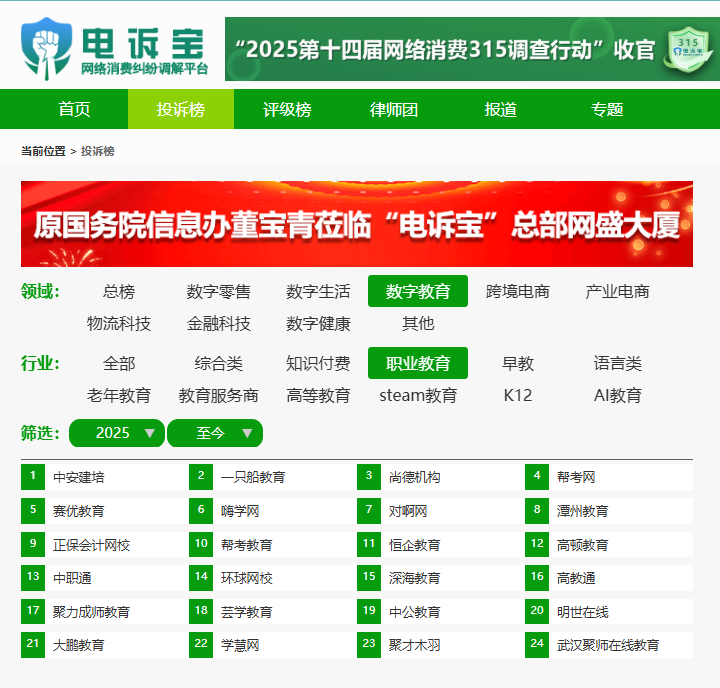Select 总榜 in the 领域 filter
Screen dimensions: 720x688
coord(118,292)
